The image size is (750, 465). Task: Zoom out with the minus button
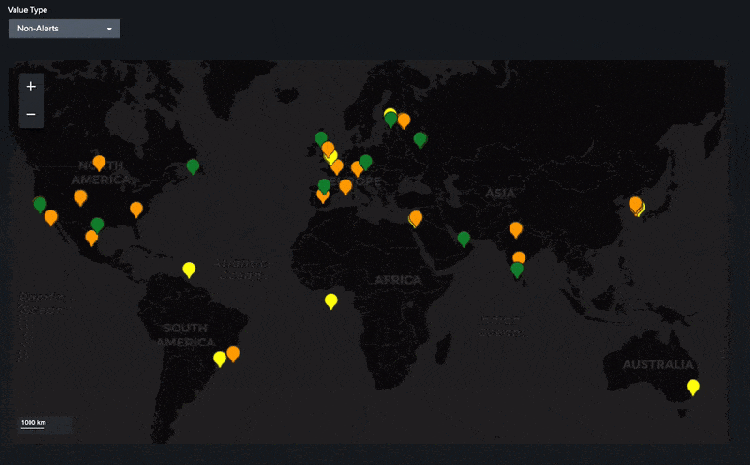31,114
